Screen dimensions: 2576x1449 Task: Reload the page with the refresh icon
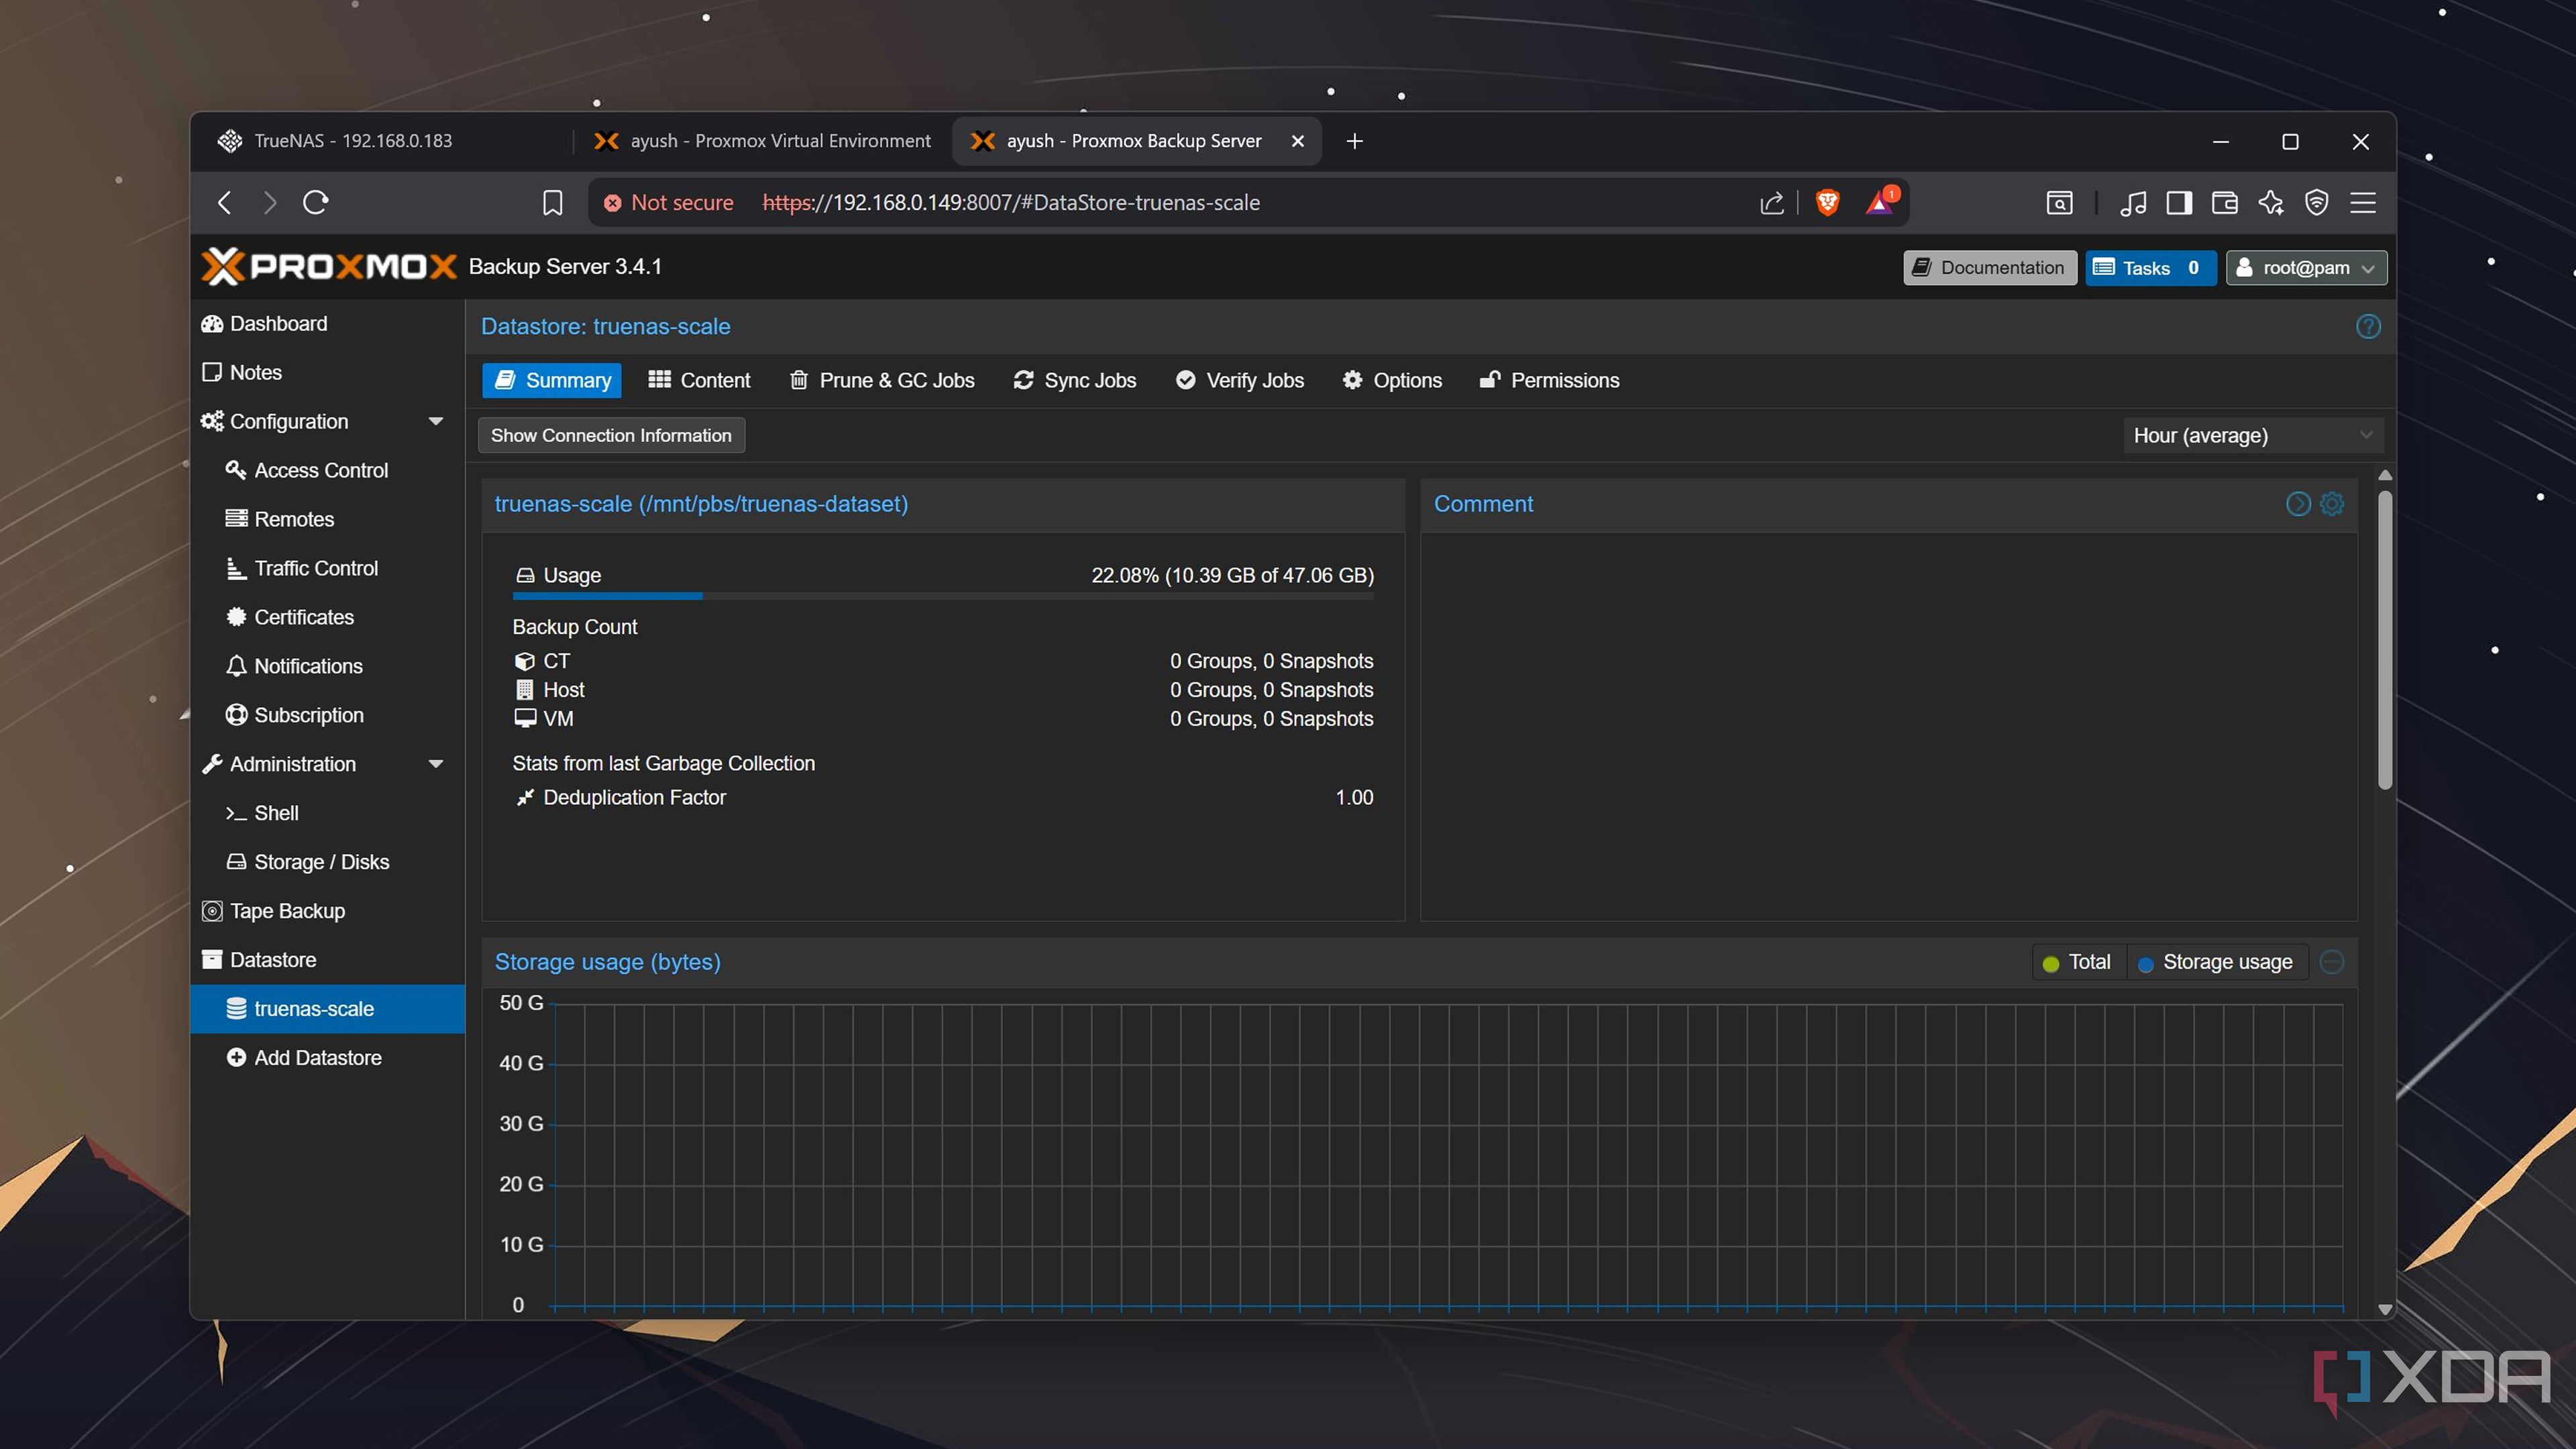316,203
